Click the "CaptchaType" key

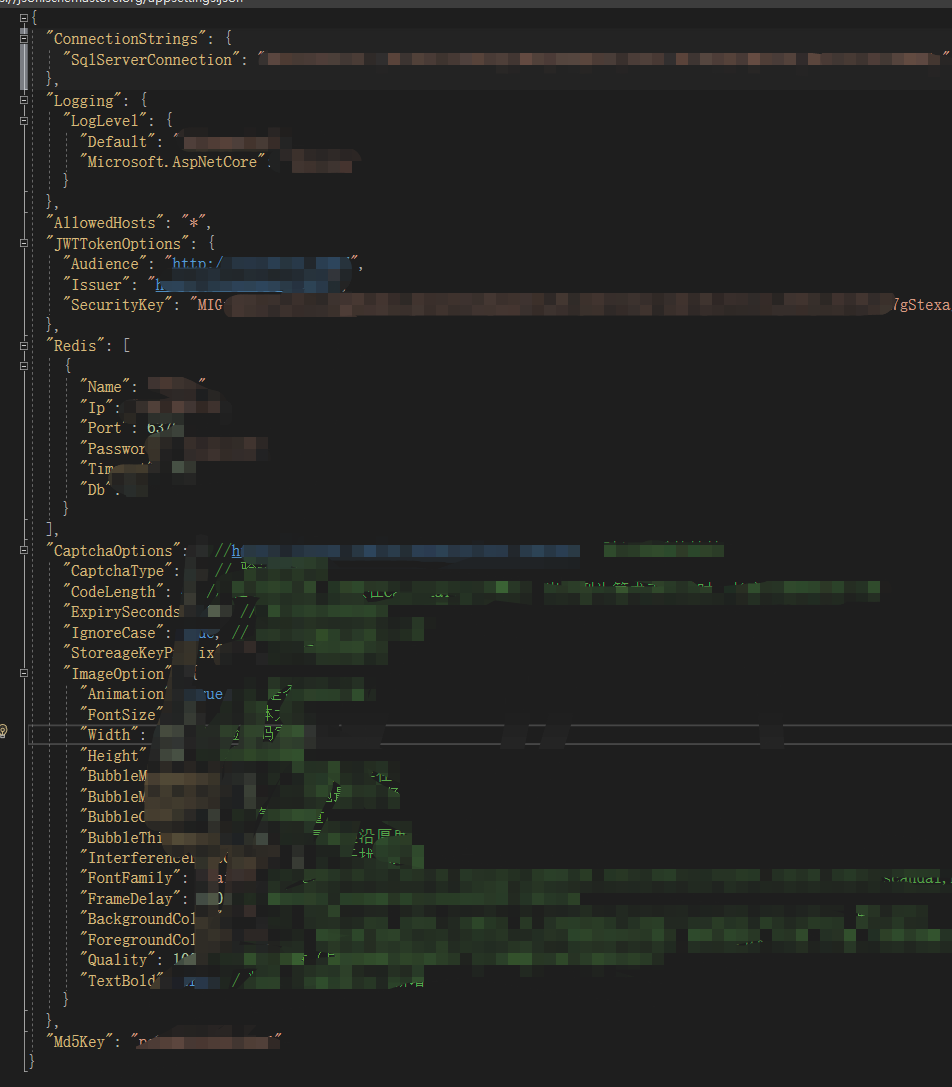click(x=117, y=571)
